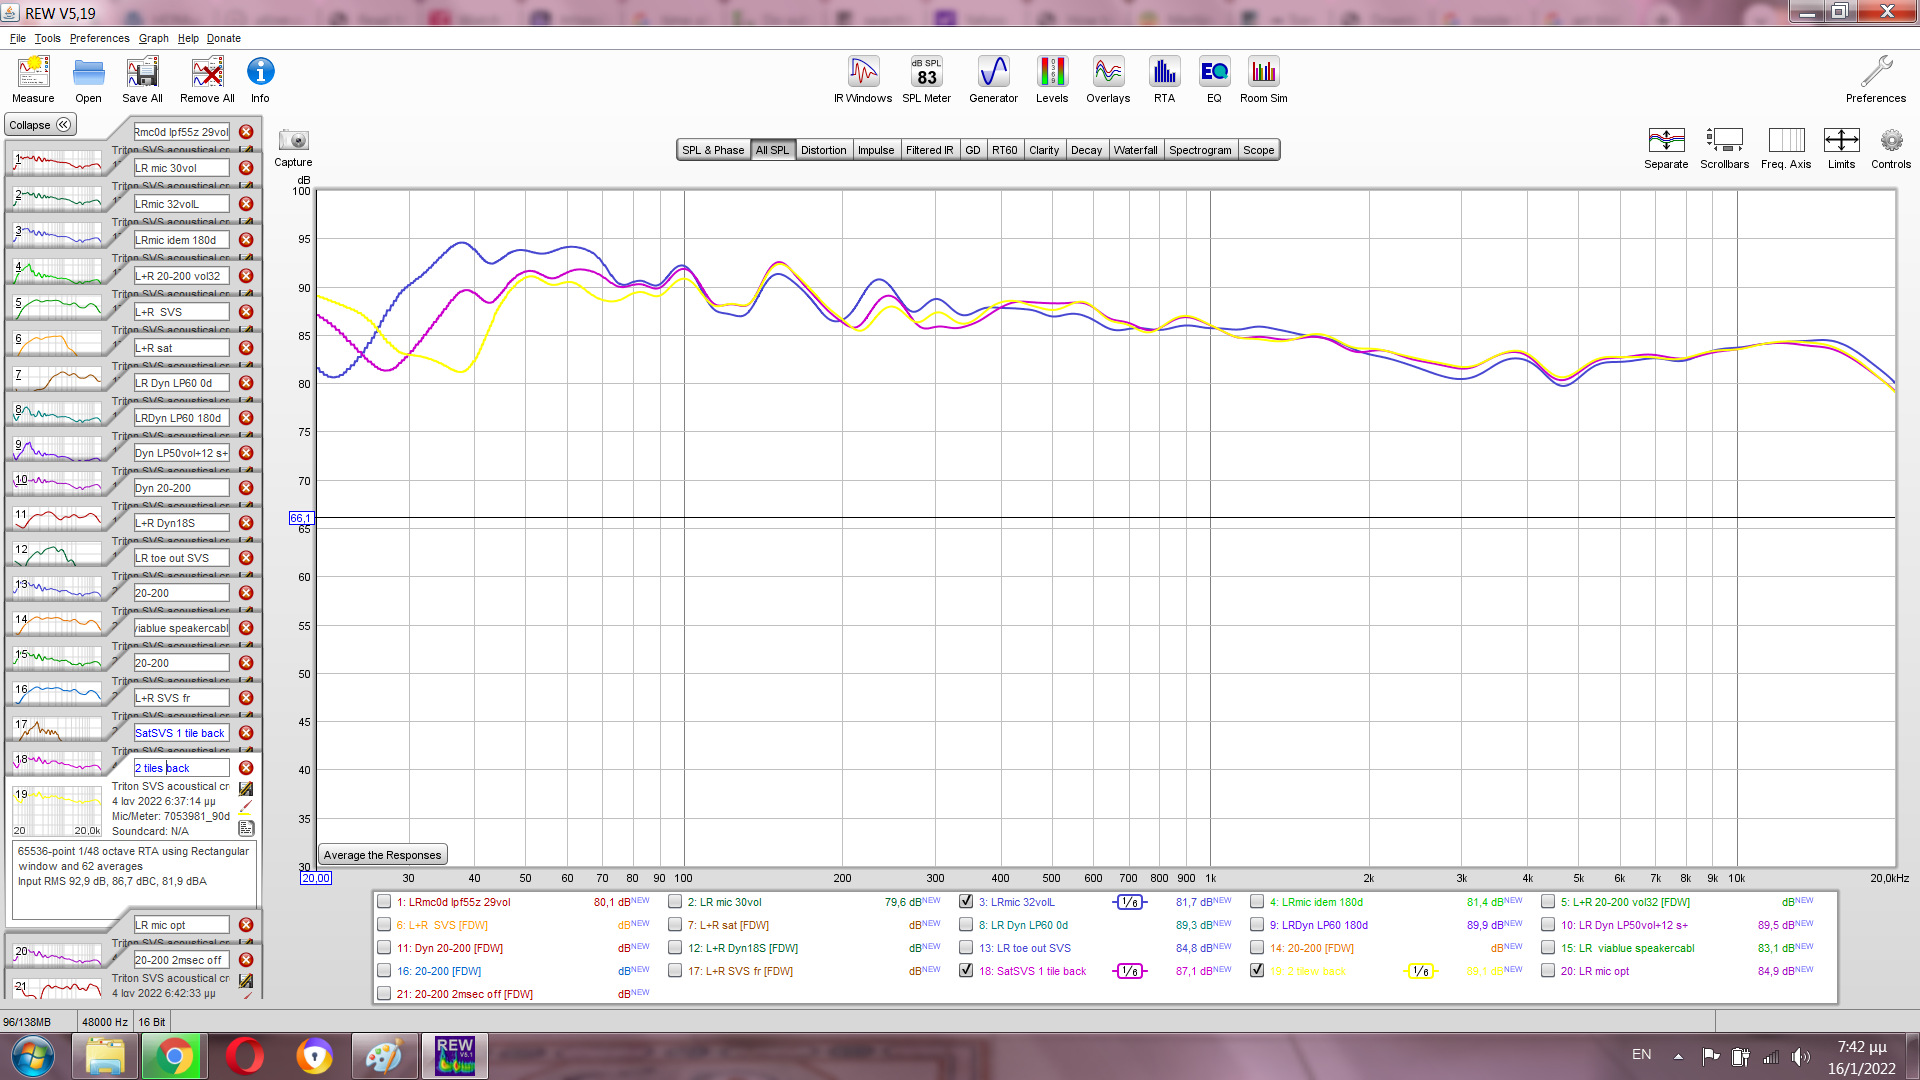The width and height of the screenshot is (1920, 1080).
Task: Switch to the Spectrogram tab
Action: (1200, 150)
